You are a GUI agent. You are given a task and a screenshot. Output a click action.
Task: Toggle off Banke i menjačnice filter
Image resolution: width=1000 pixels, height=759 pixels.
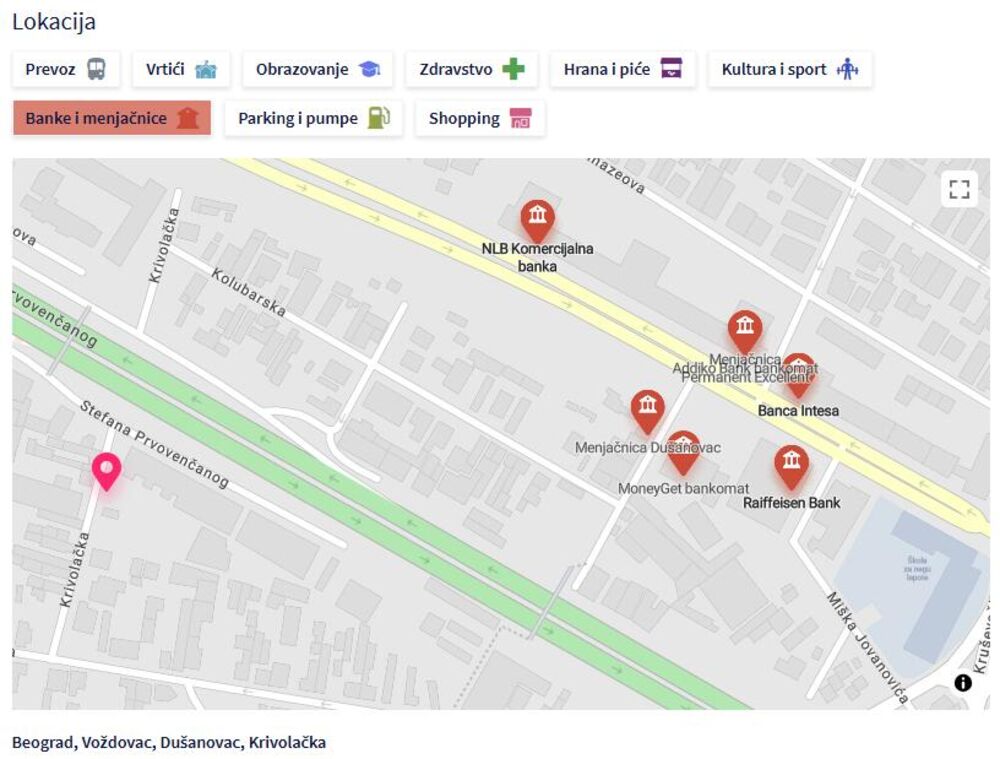111,118
